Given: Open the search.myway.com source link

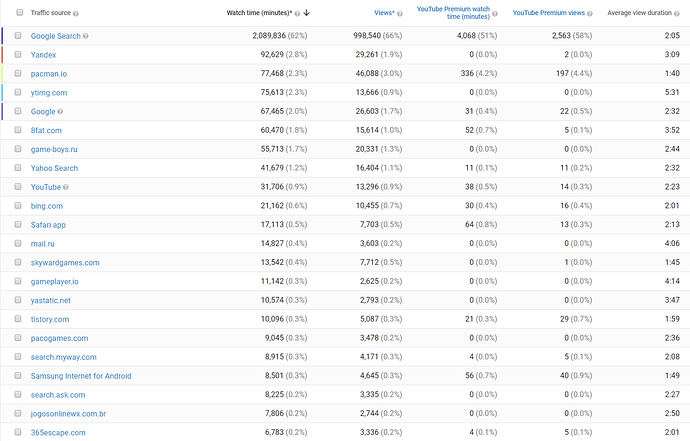Looking at the screenshot, I should 63,357.
